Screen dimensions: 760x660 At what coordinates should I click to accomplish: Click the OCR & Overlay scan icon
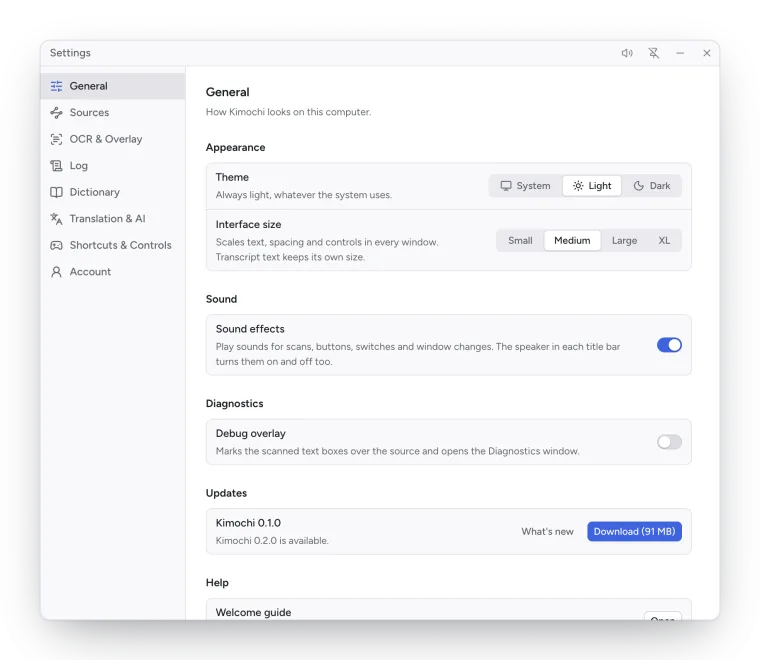click(56, 140)
